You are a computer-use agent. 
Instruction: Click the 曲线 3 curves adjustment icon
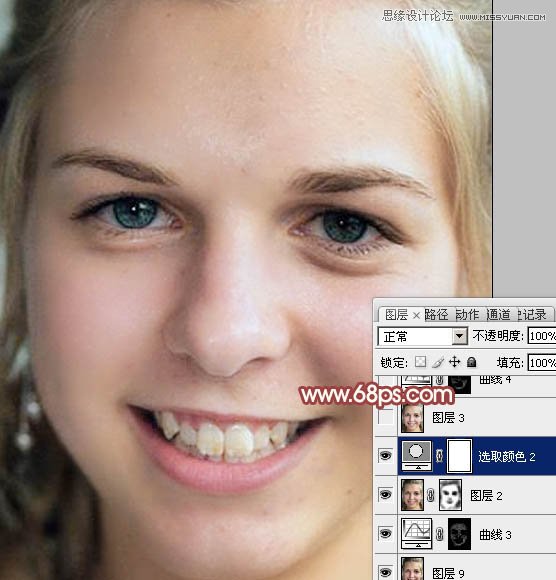coord(417,533)
